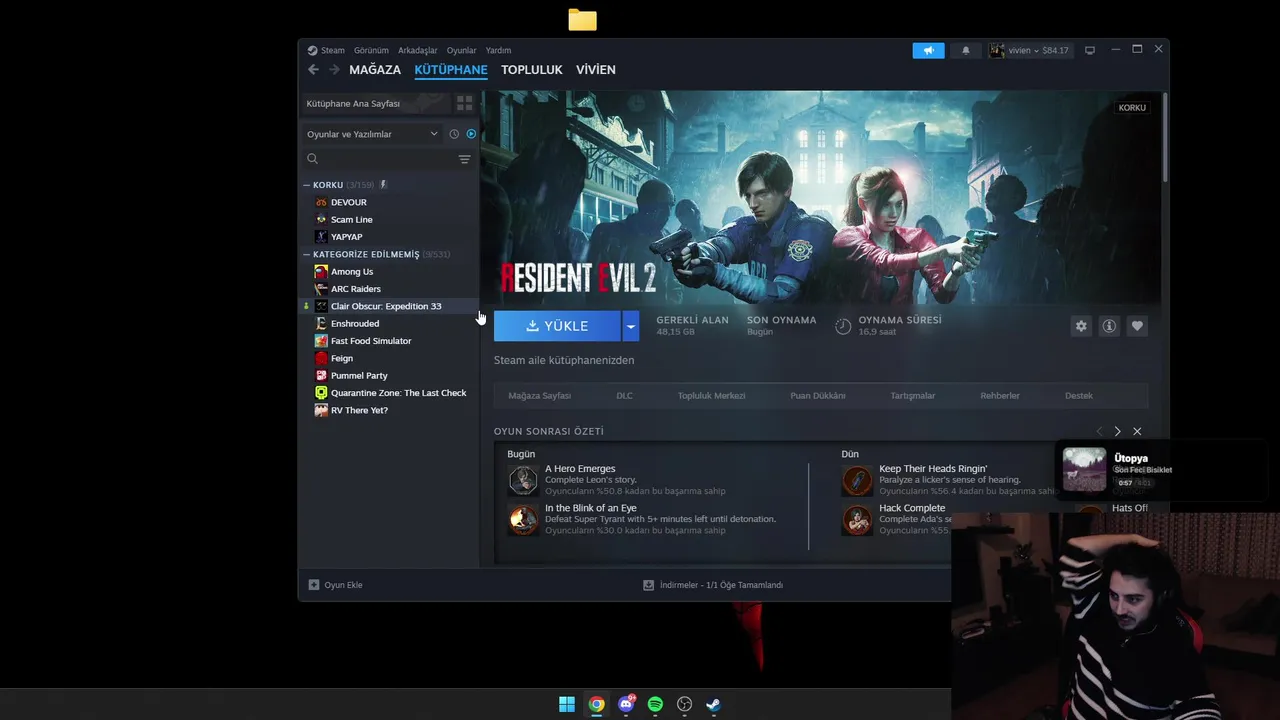Open Topluluk Merkezi link
This screenshot has height=720, width=1280.
pos(712,396)
